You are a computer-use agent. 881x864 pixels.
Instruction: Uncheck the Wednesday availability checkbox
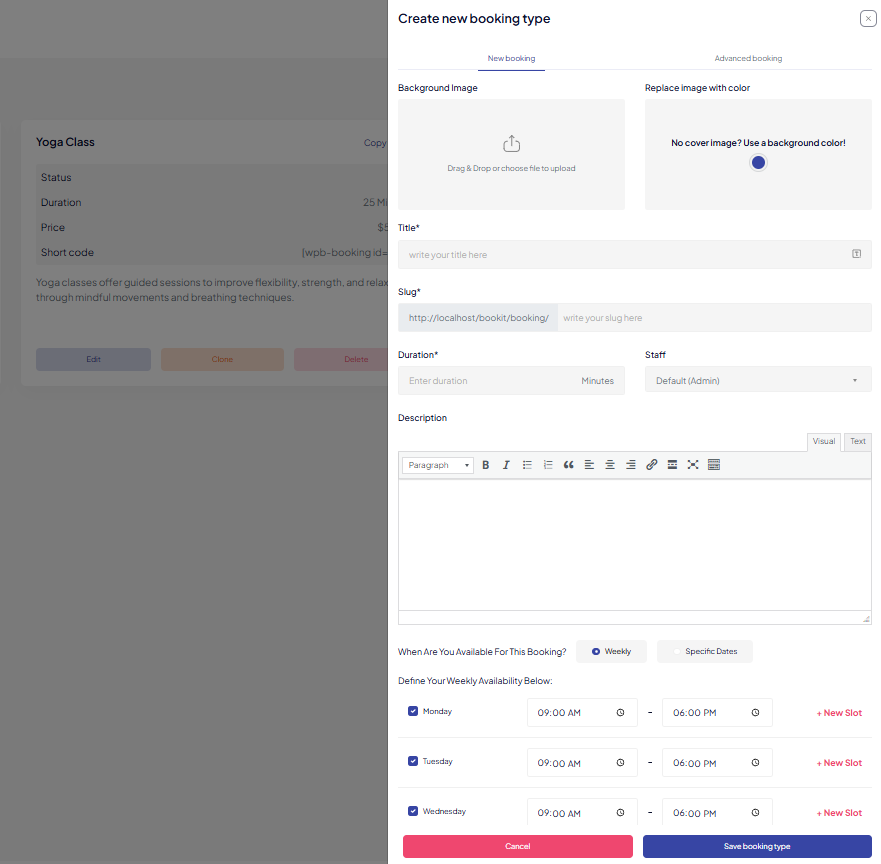pyautogui.click(x=413, y=811)
